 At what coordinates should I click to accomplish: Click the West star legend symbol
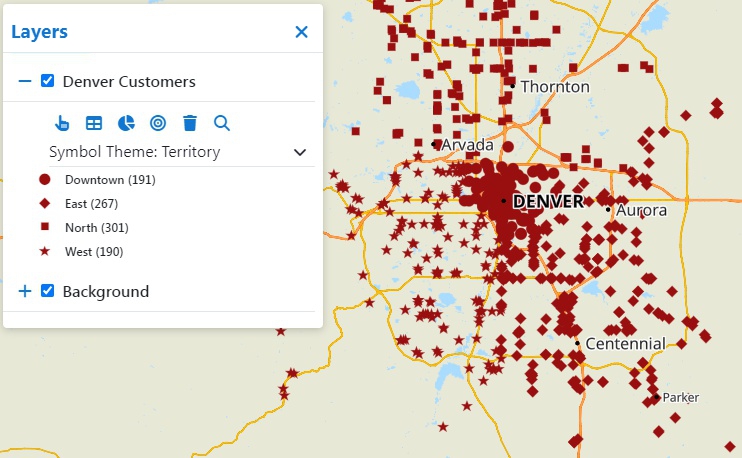(x=45, y=252)
